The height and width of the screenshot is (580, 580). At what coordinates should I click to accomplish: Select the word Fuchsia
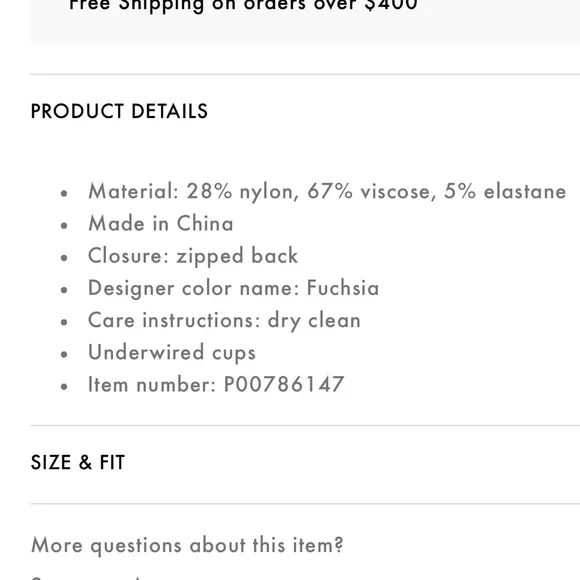pos(343,288)
